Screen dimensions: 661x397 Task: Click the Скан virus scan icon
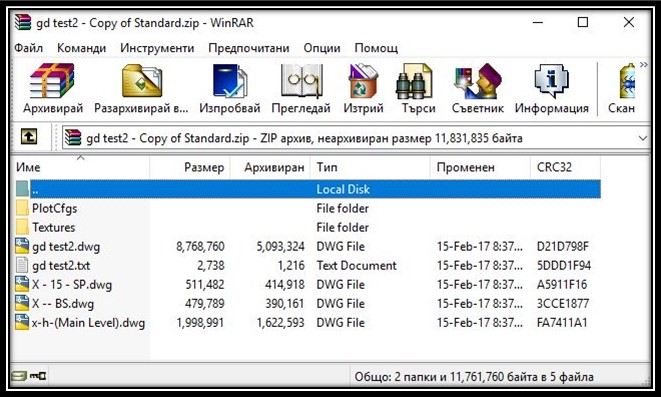click(626, 80)
